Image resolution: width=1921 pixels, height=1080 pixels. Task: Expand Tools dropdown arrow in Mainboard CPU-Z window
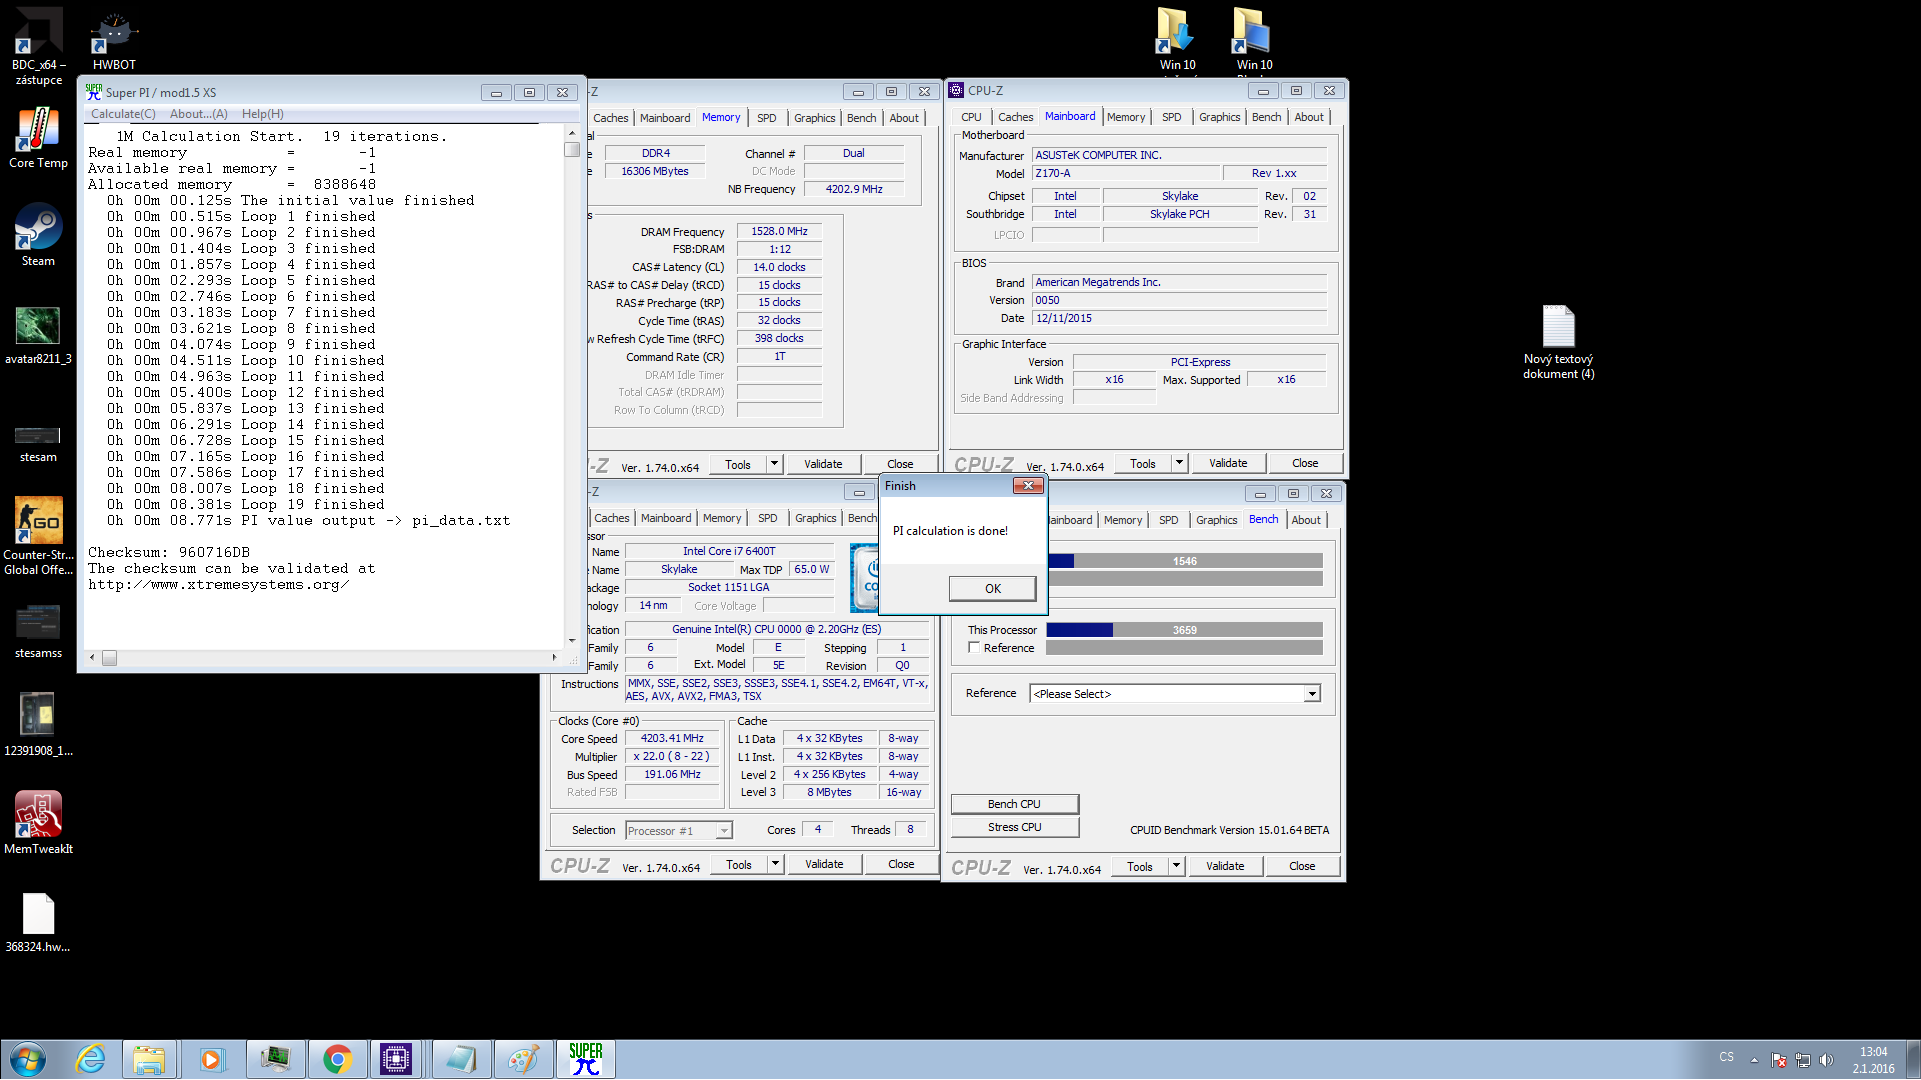click(x=1179, y=463)
